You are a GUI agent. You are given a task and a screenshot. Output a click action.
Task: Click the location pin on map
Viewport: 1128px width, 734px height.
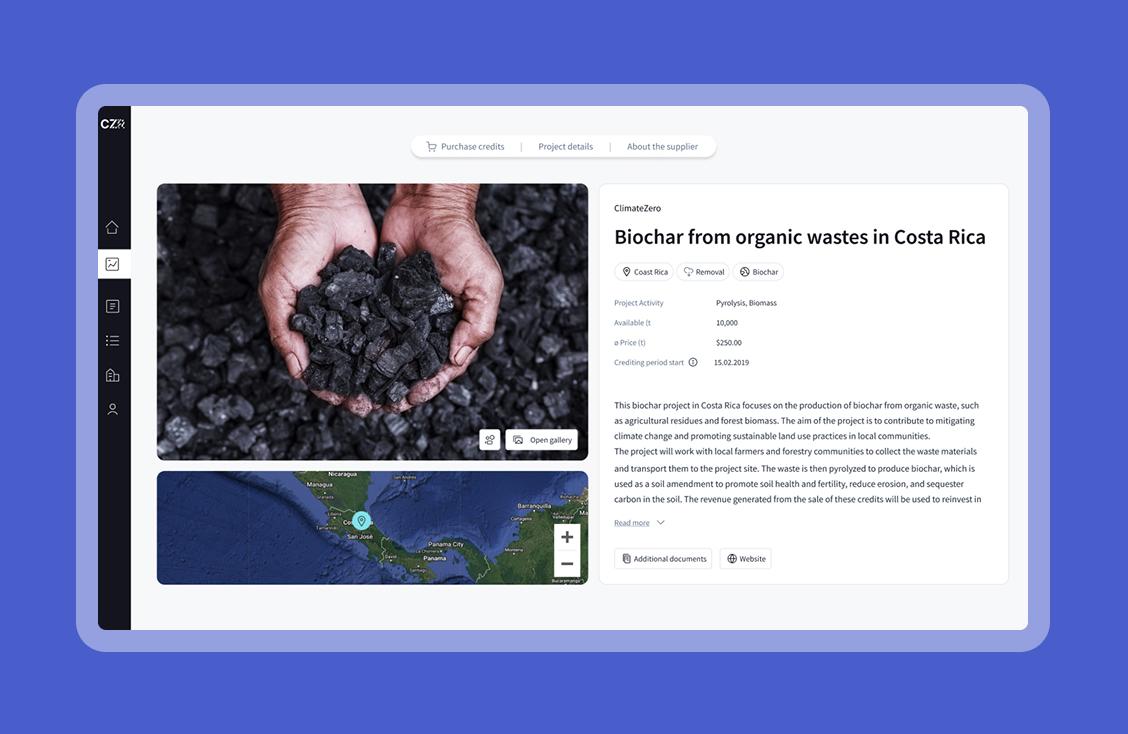[x=361, y=520]
